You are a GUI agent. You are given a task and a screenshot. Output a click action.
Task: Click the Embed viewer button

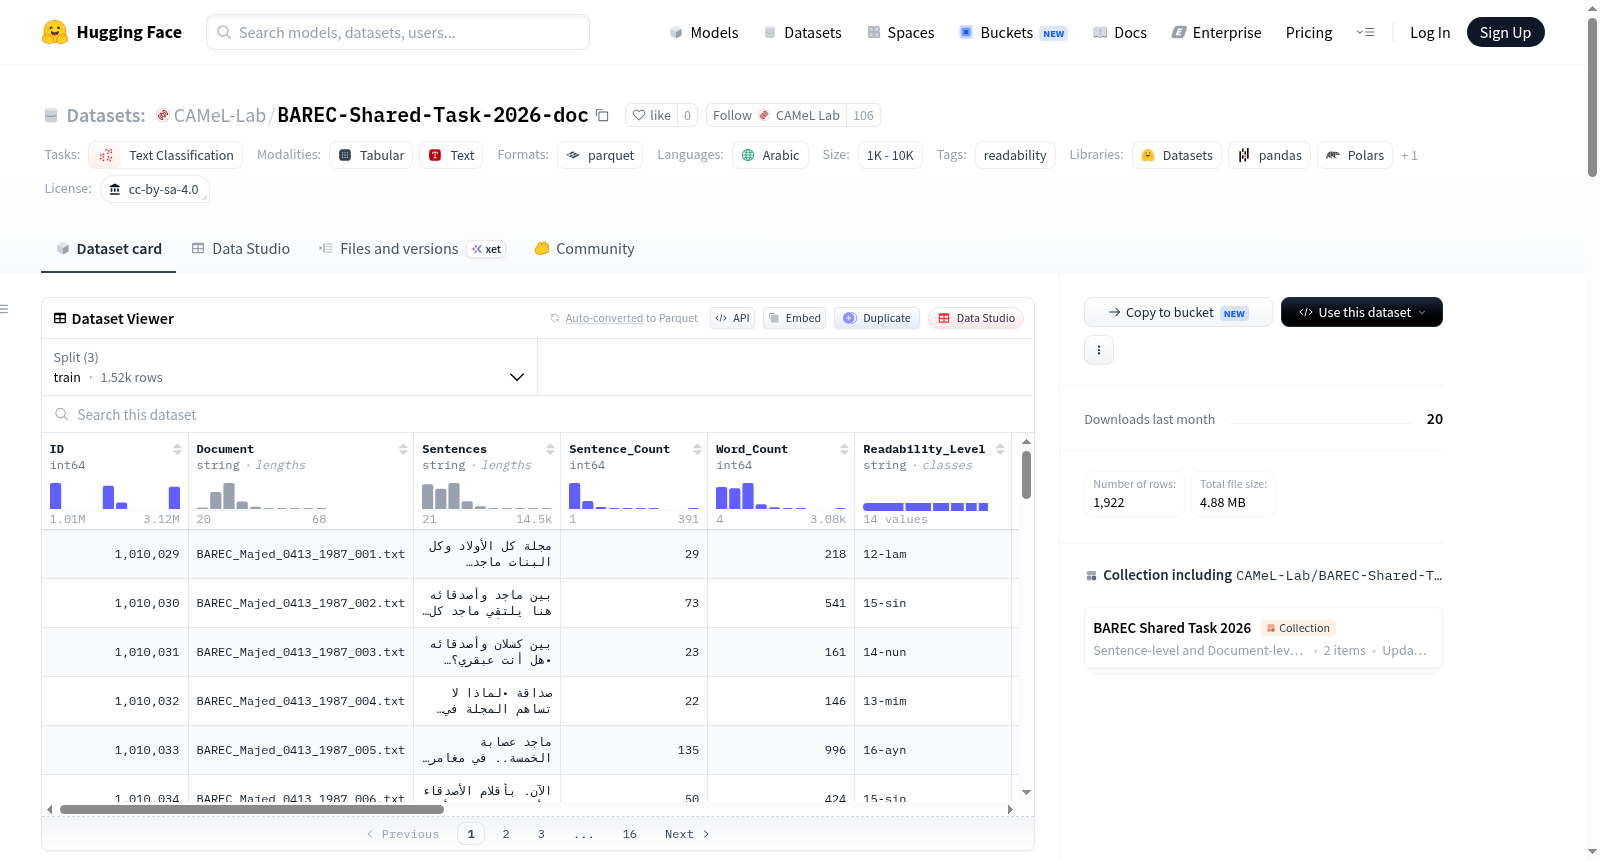click(x=794, y=318)
